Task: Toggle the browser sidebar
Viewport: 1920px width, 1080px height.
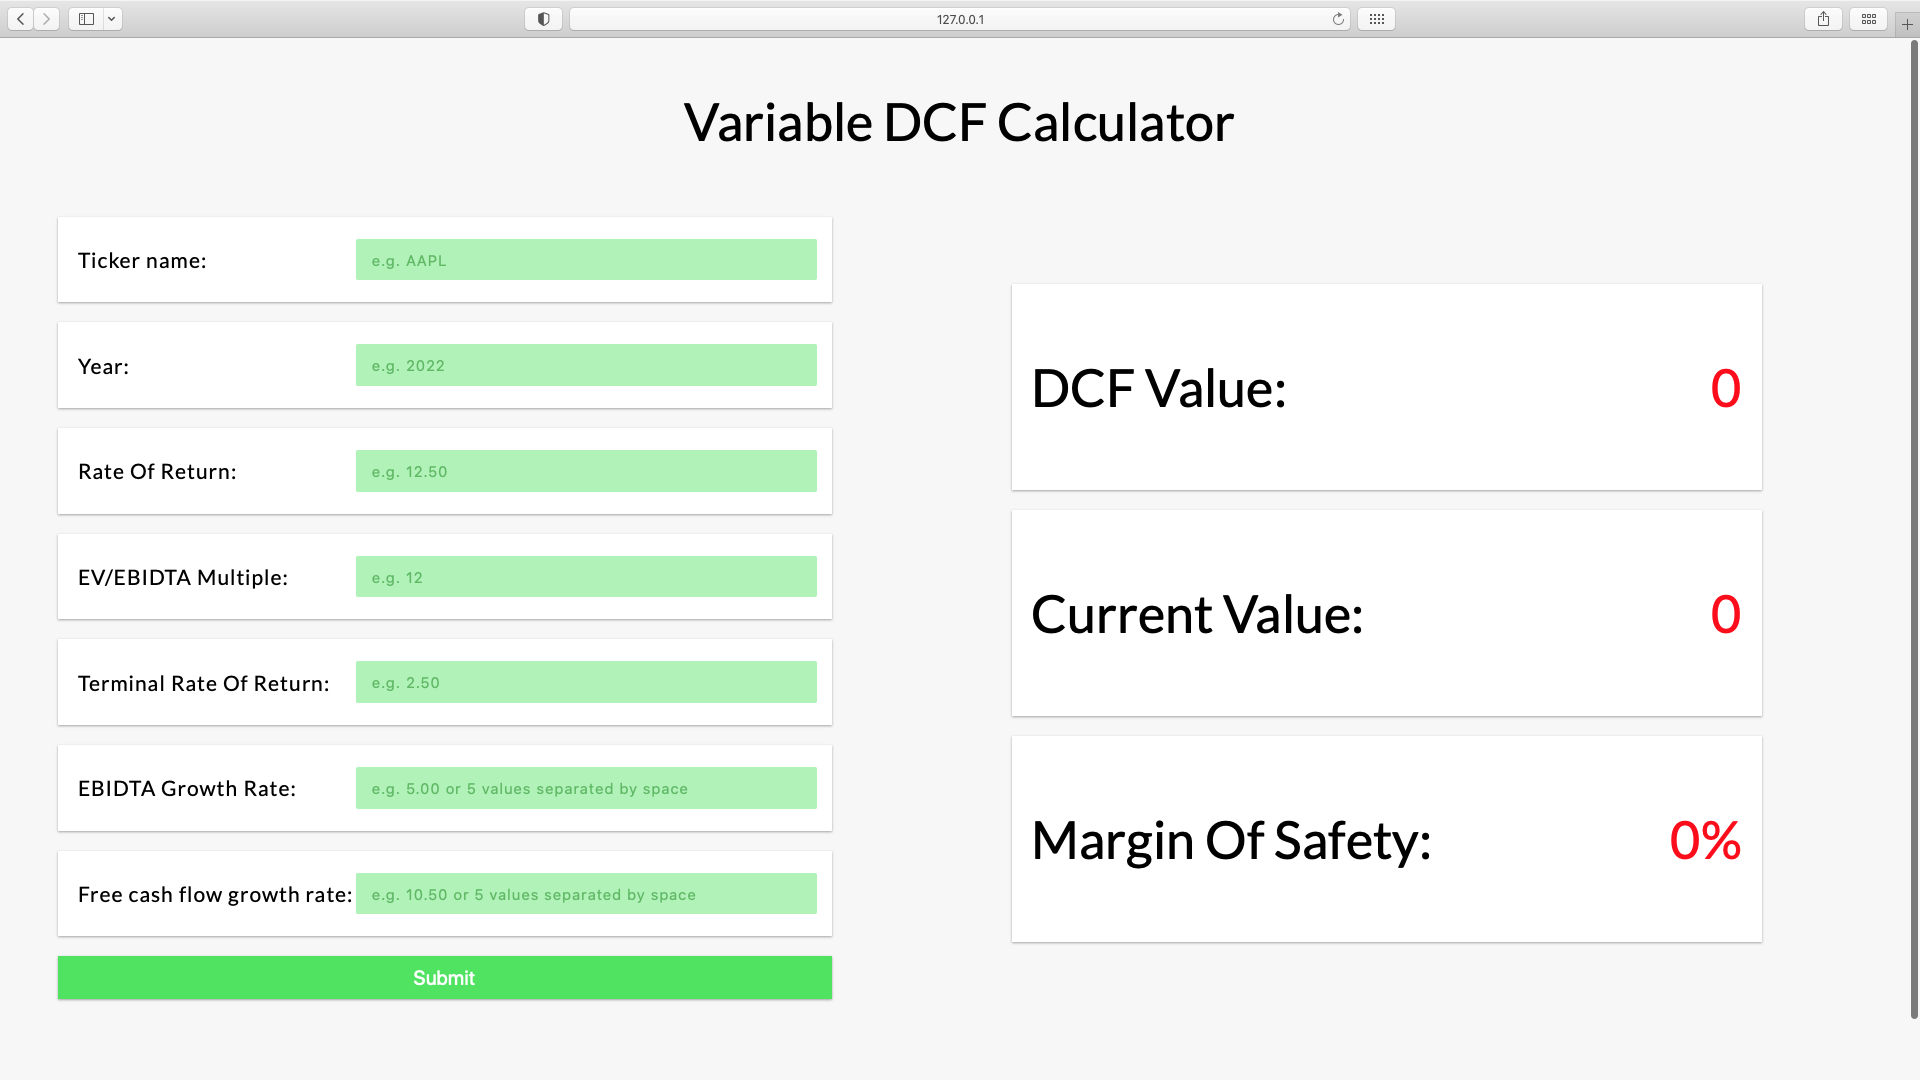Action: [x=85, y=18]
